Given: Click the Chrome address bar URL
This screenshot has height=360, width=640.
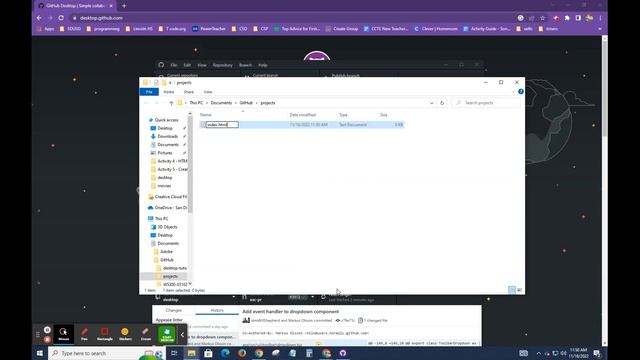Looking at the screenshot, I should point(101,18).
